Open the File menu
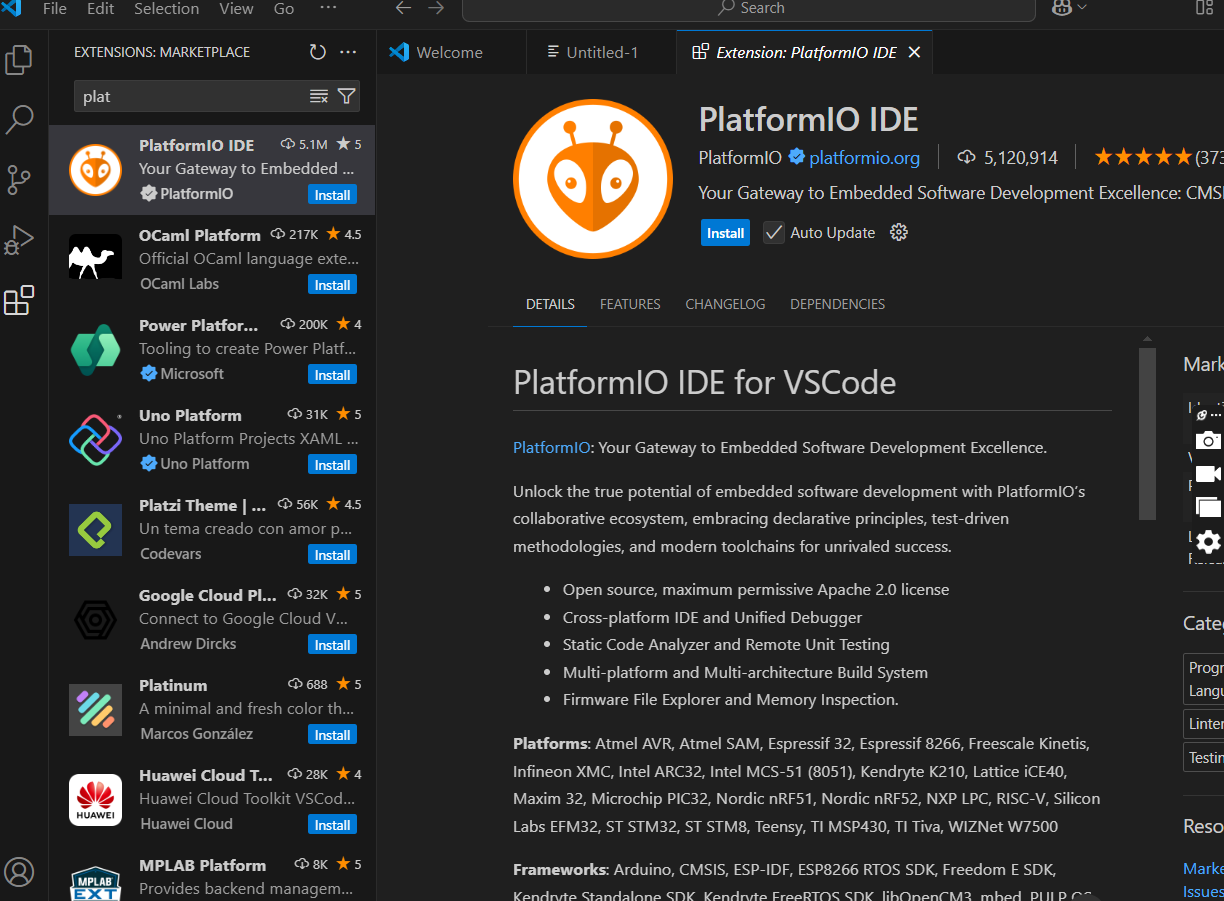 point(55,8)
